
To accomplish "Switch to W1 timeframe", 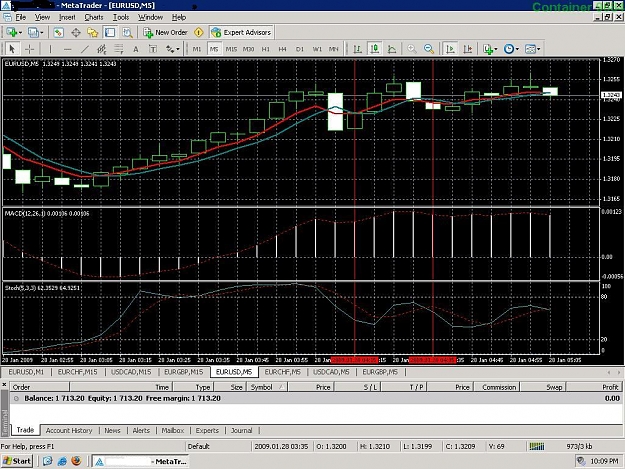I will [317, 49].
